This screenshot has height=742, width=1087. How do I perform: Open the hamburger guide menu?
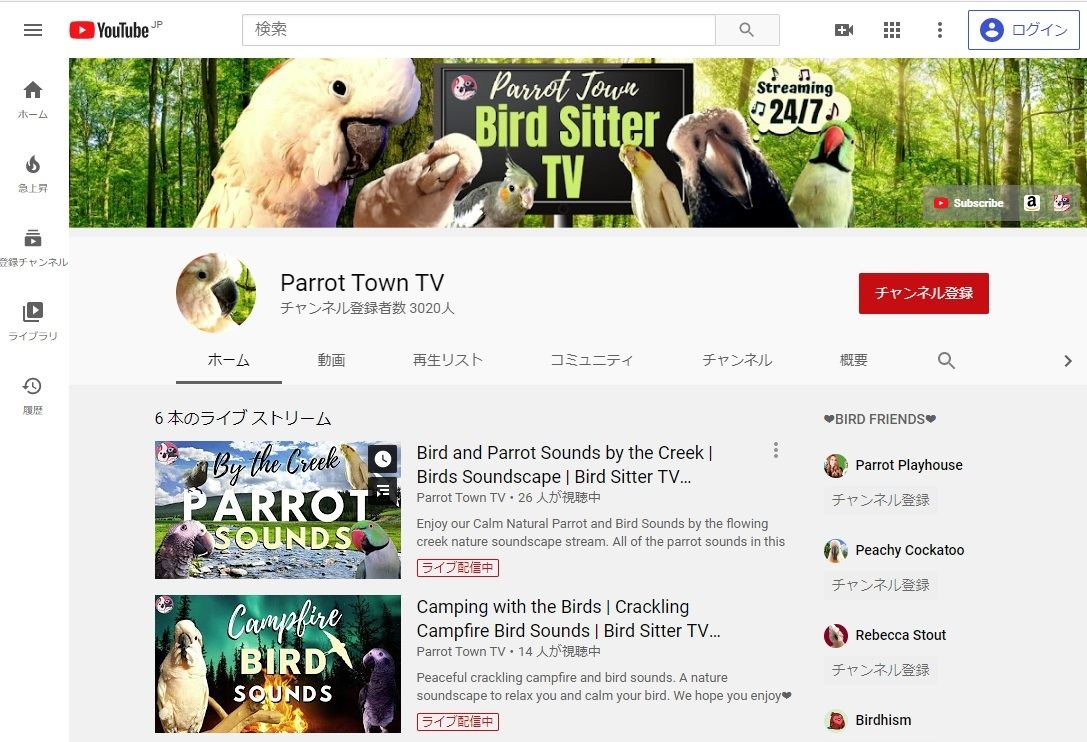coord(33,30)
